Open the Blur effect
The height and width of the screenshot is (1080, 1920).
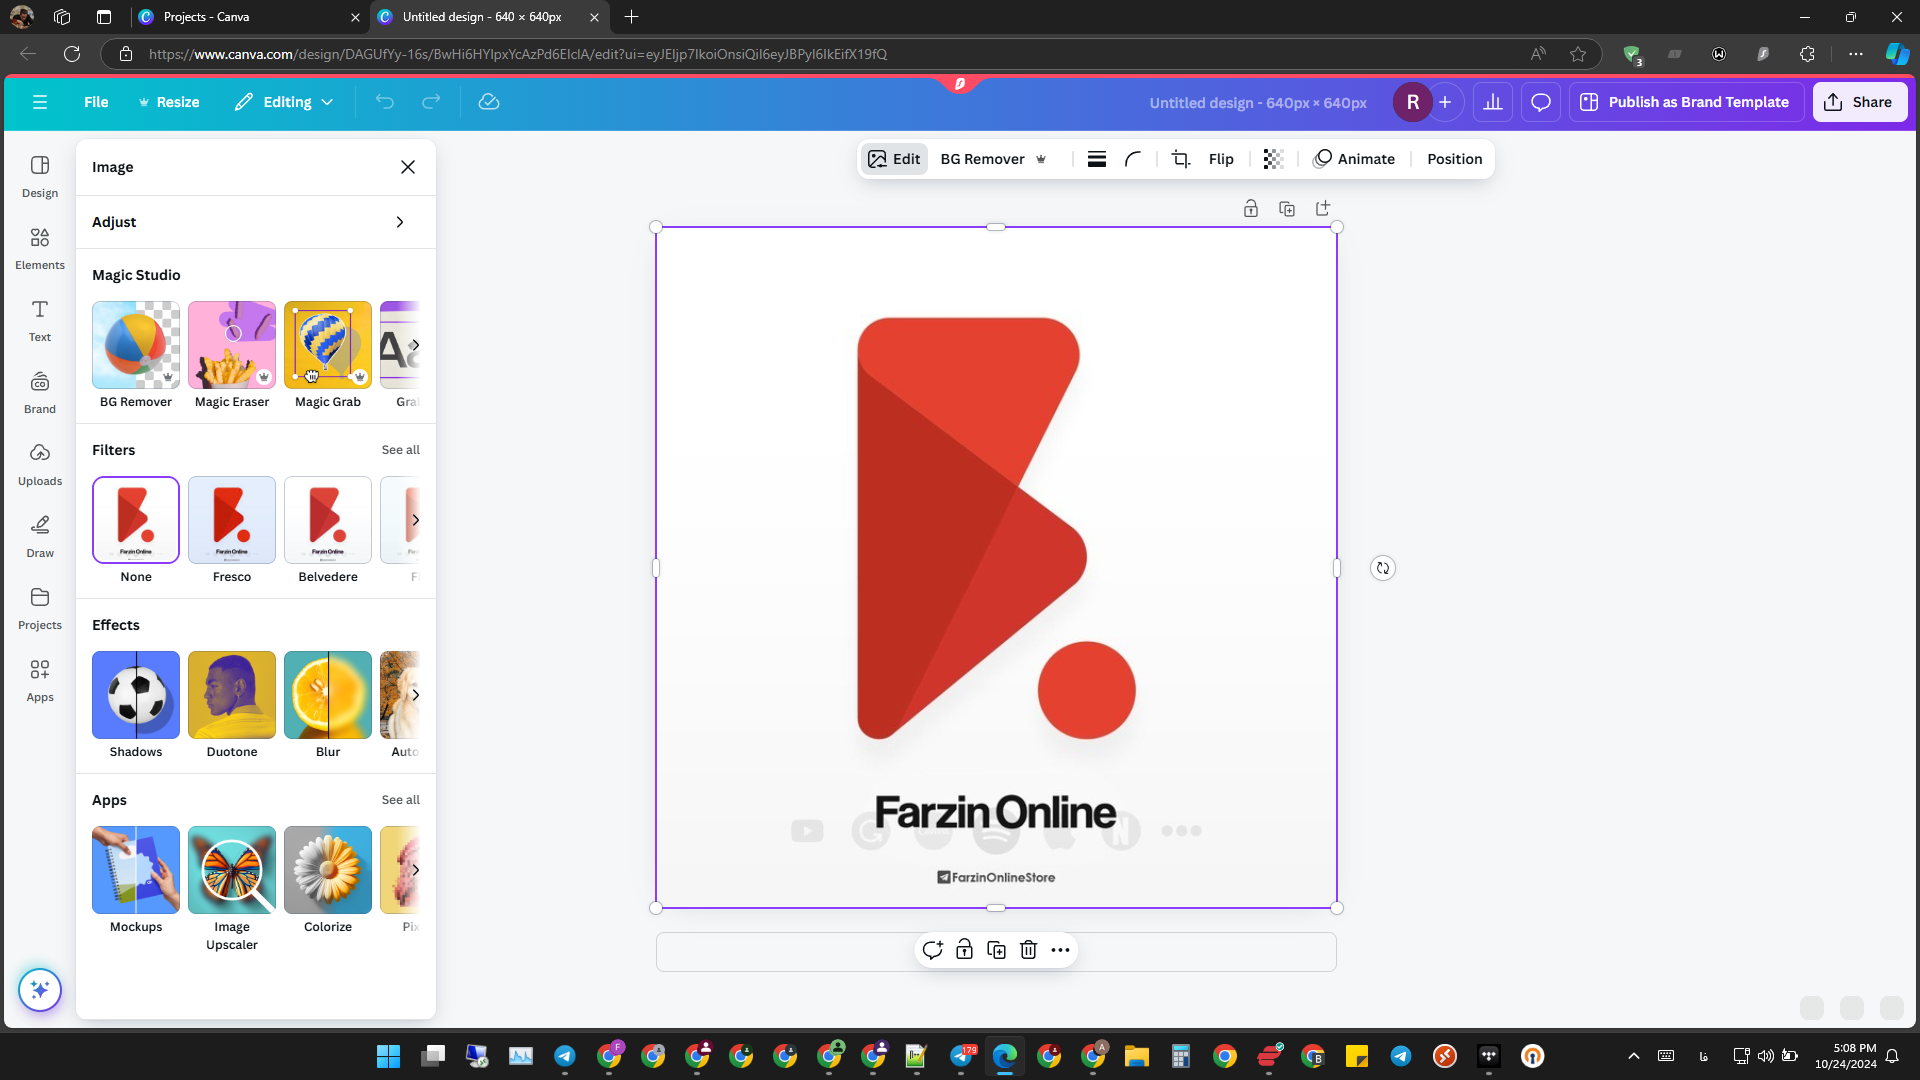coord(328,695)
